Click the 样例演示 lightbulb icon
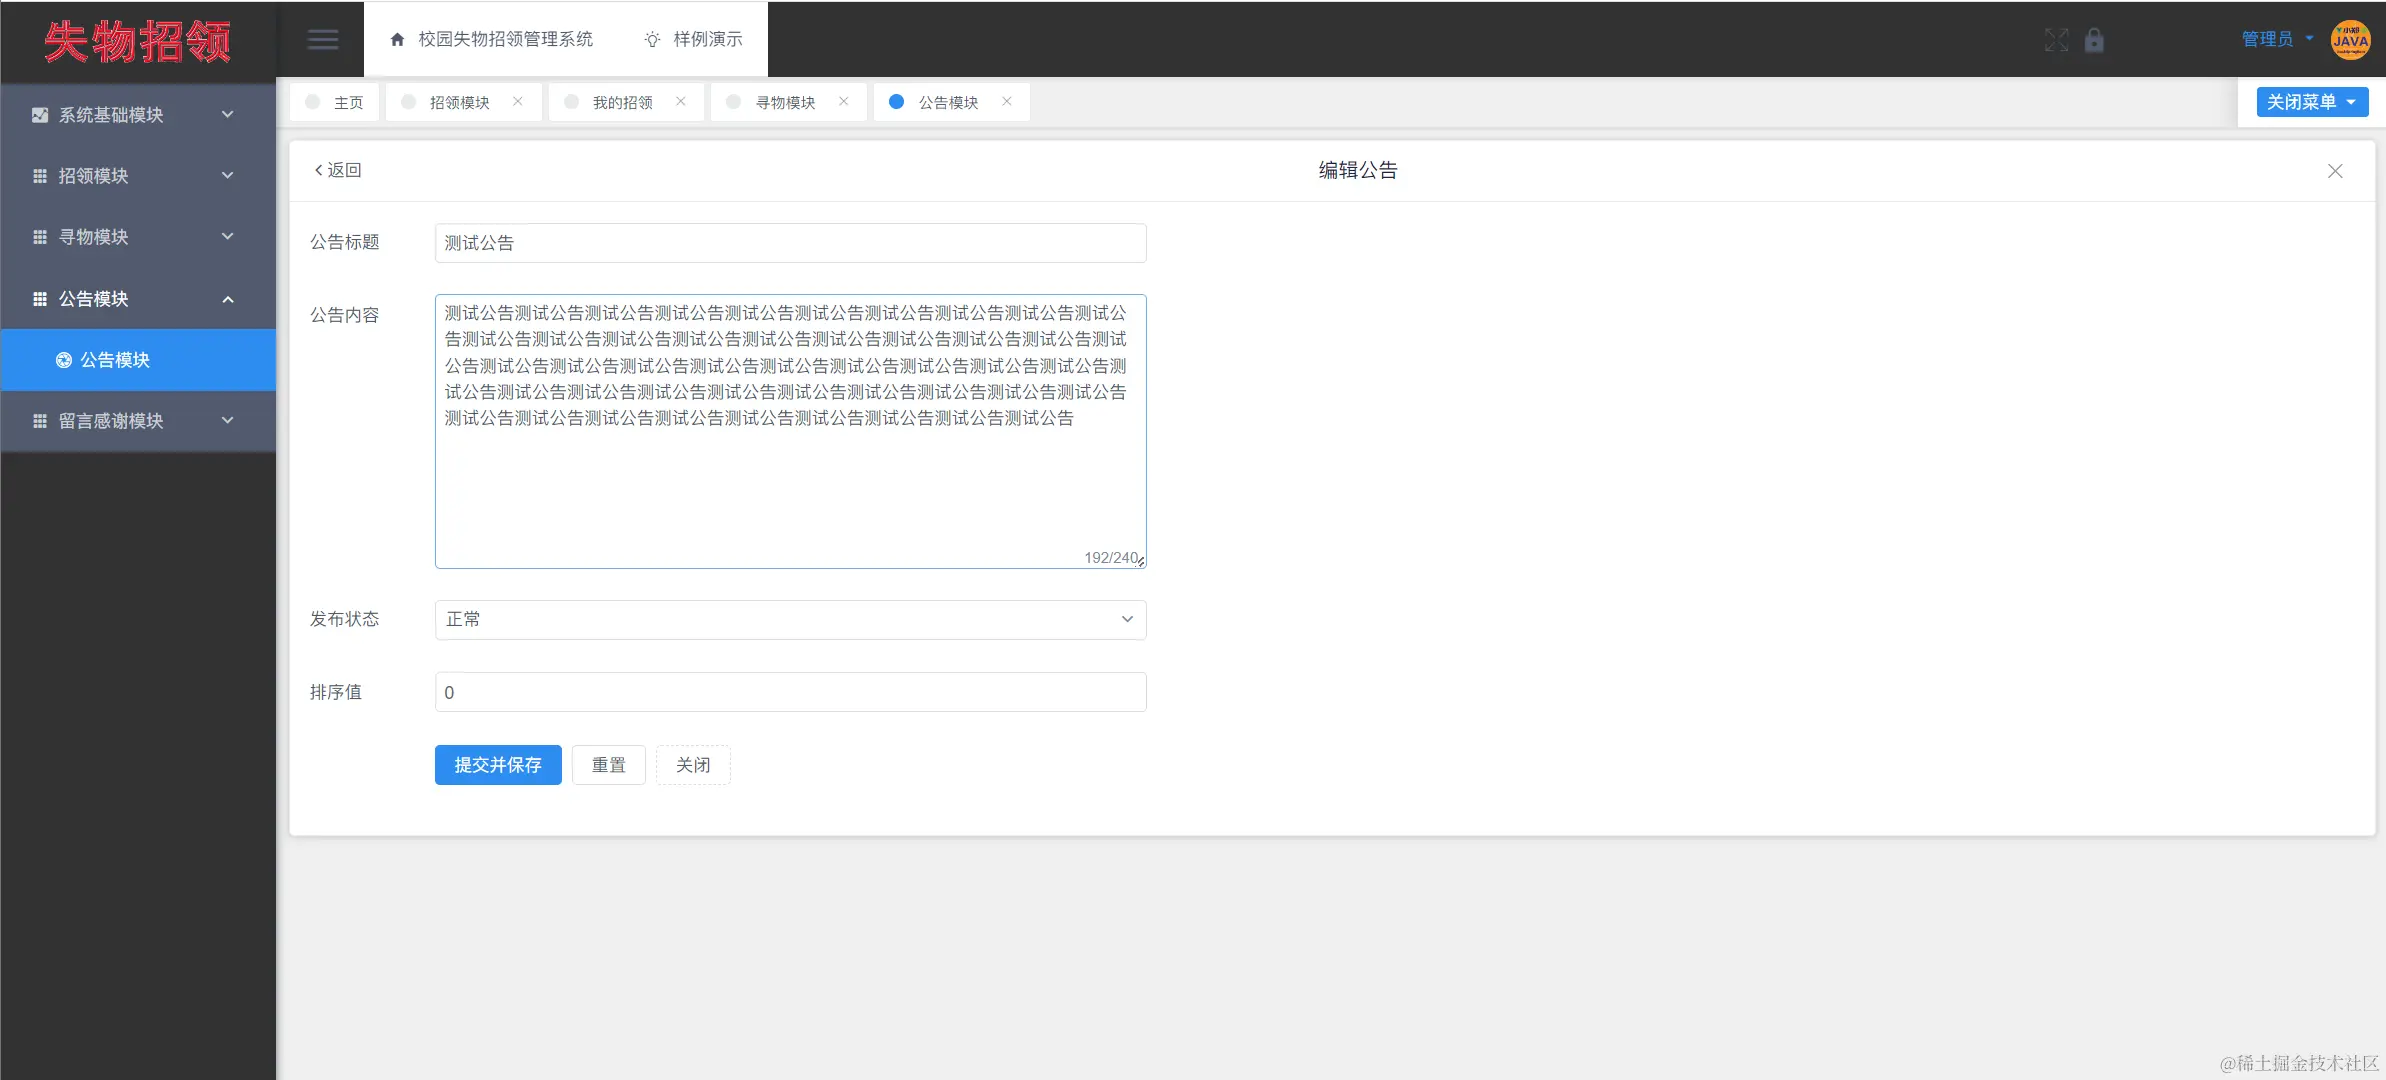The height and width of the screenshot is (1080, 2386). click(x=650, y=39)
